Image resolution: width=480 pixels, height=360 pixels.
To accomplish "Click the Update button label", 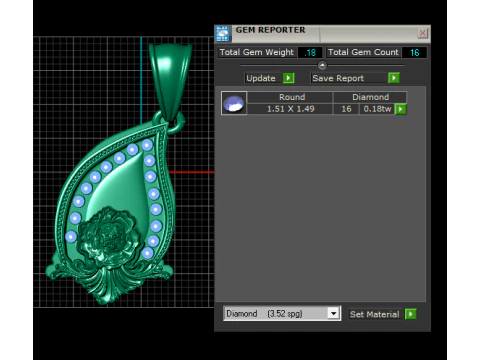I will pyautogui.click(x=261, y=78).
